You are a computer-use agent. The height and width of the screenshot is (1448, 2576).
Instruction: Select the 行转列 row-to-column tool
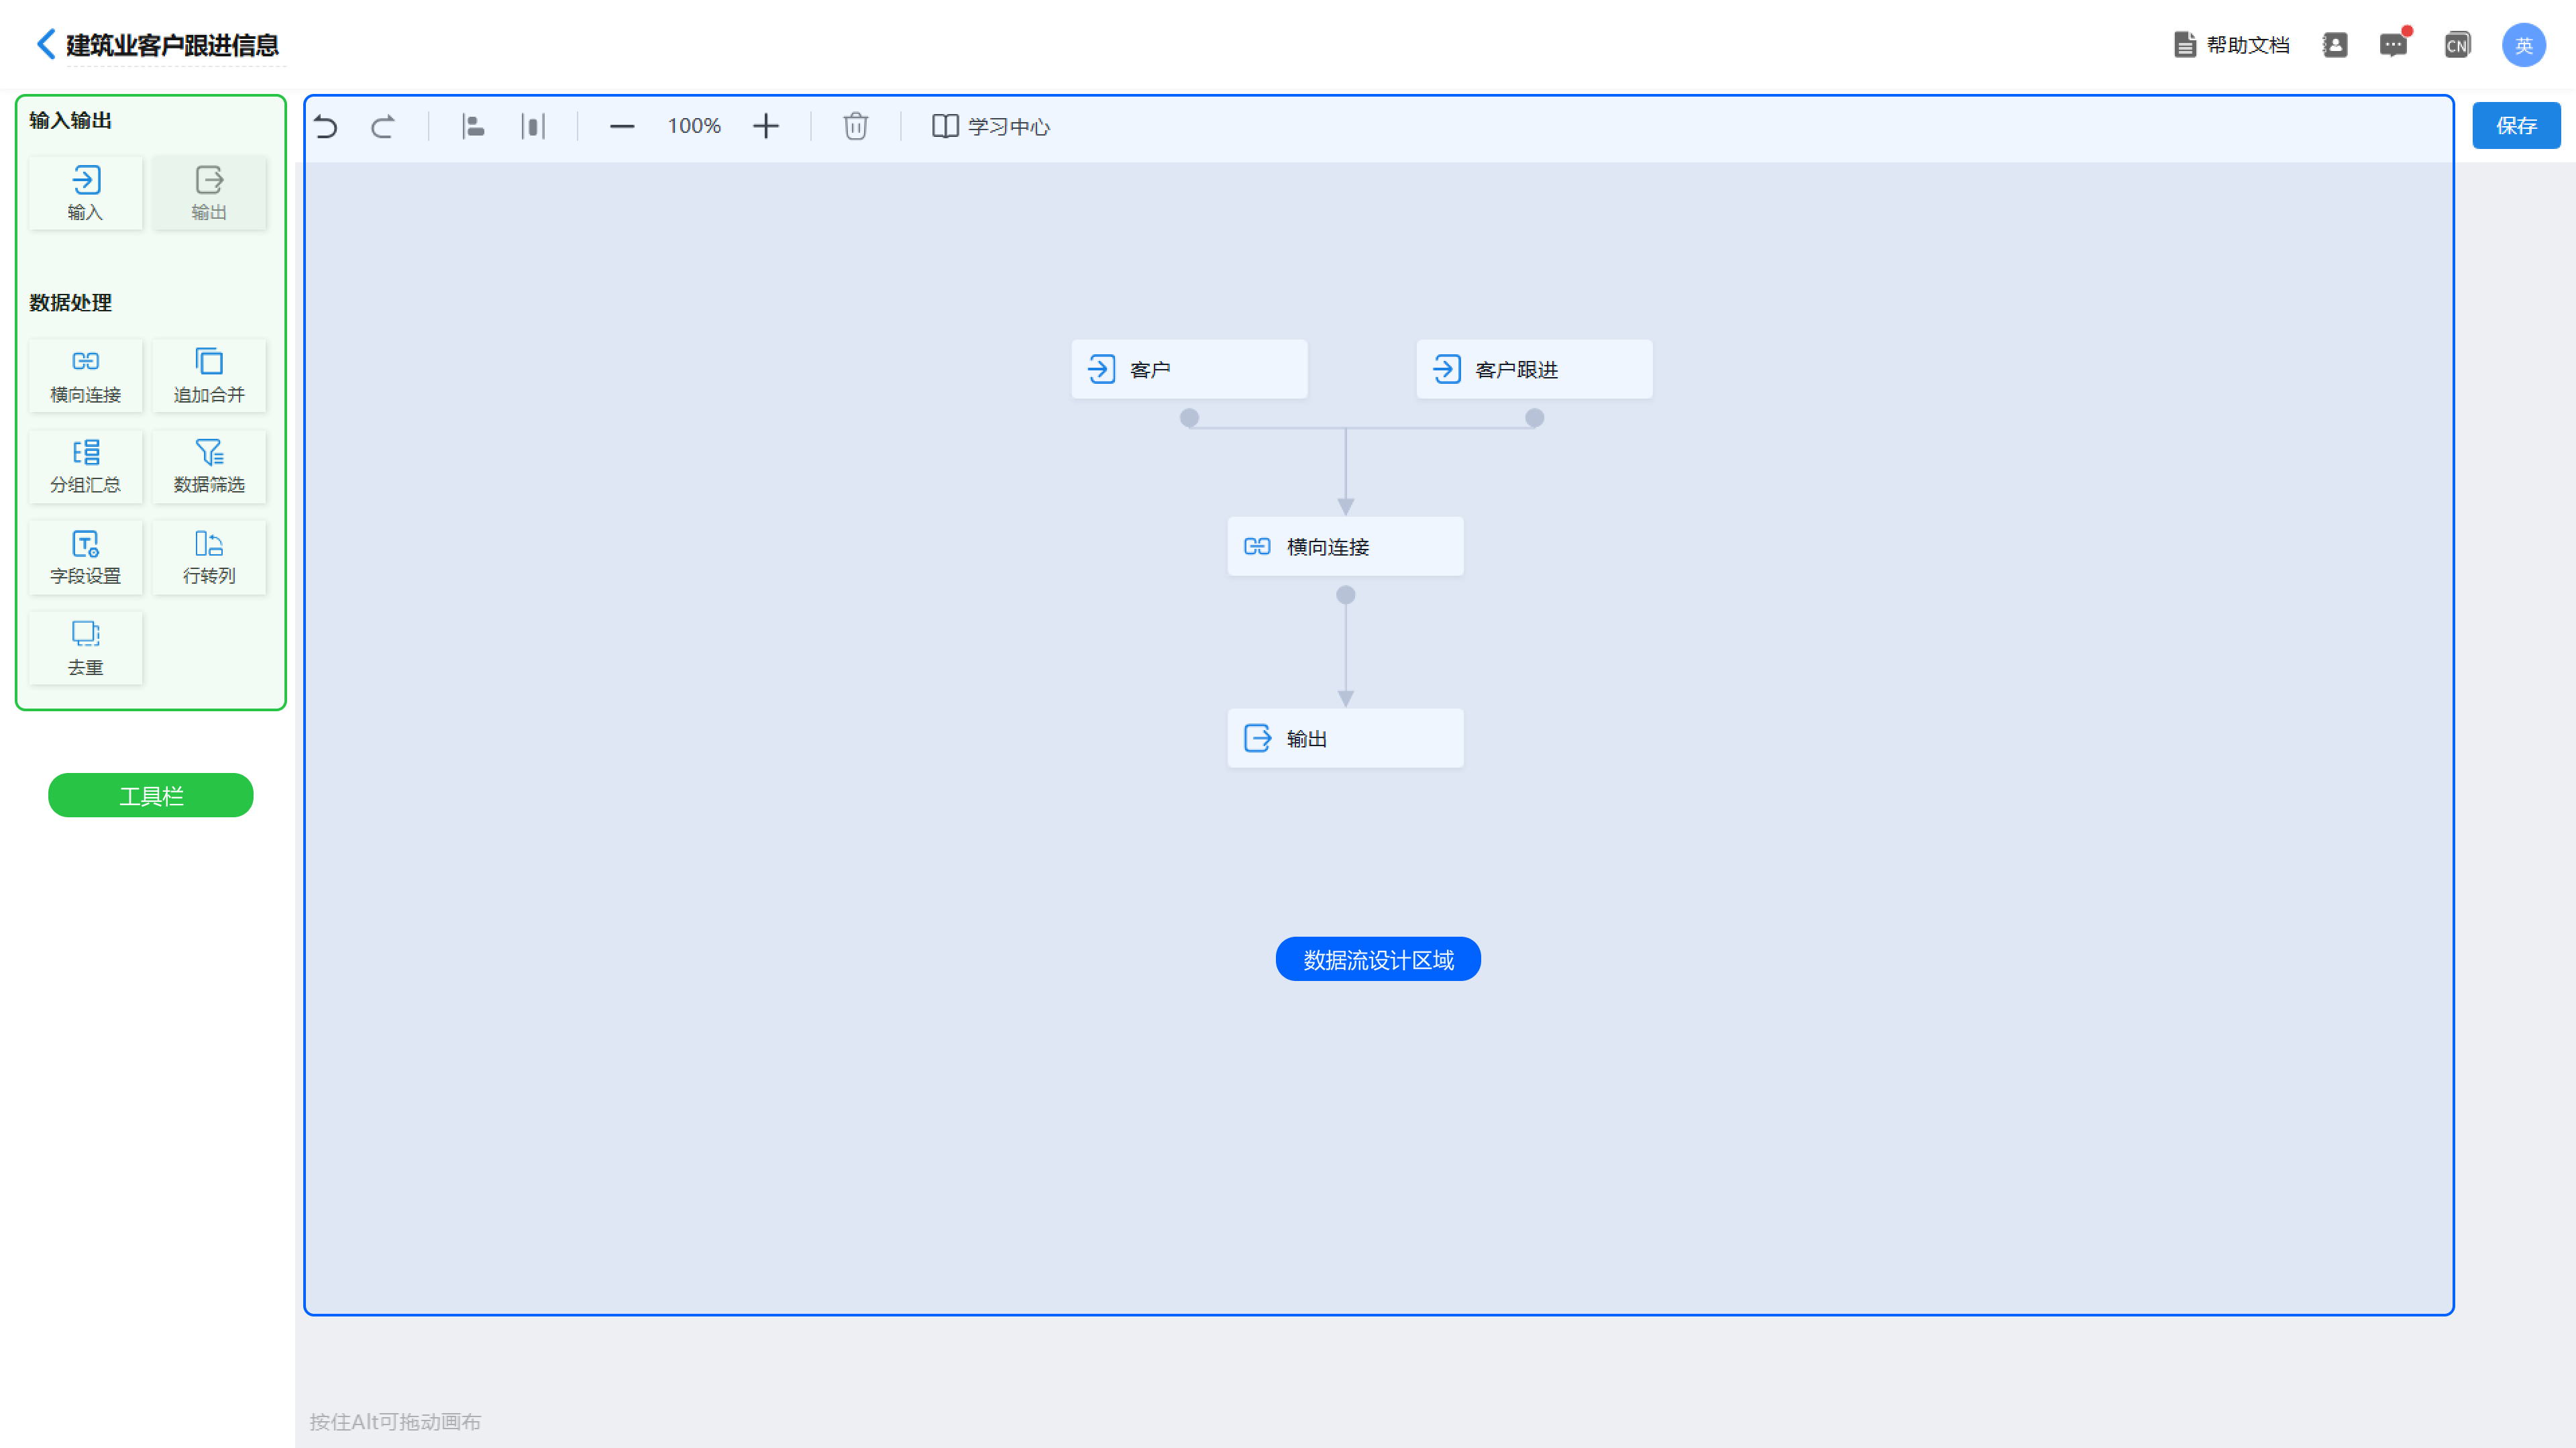pos(209,558)
